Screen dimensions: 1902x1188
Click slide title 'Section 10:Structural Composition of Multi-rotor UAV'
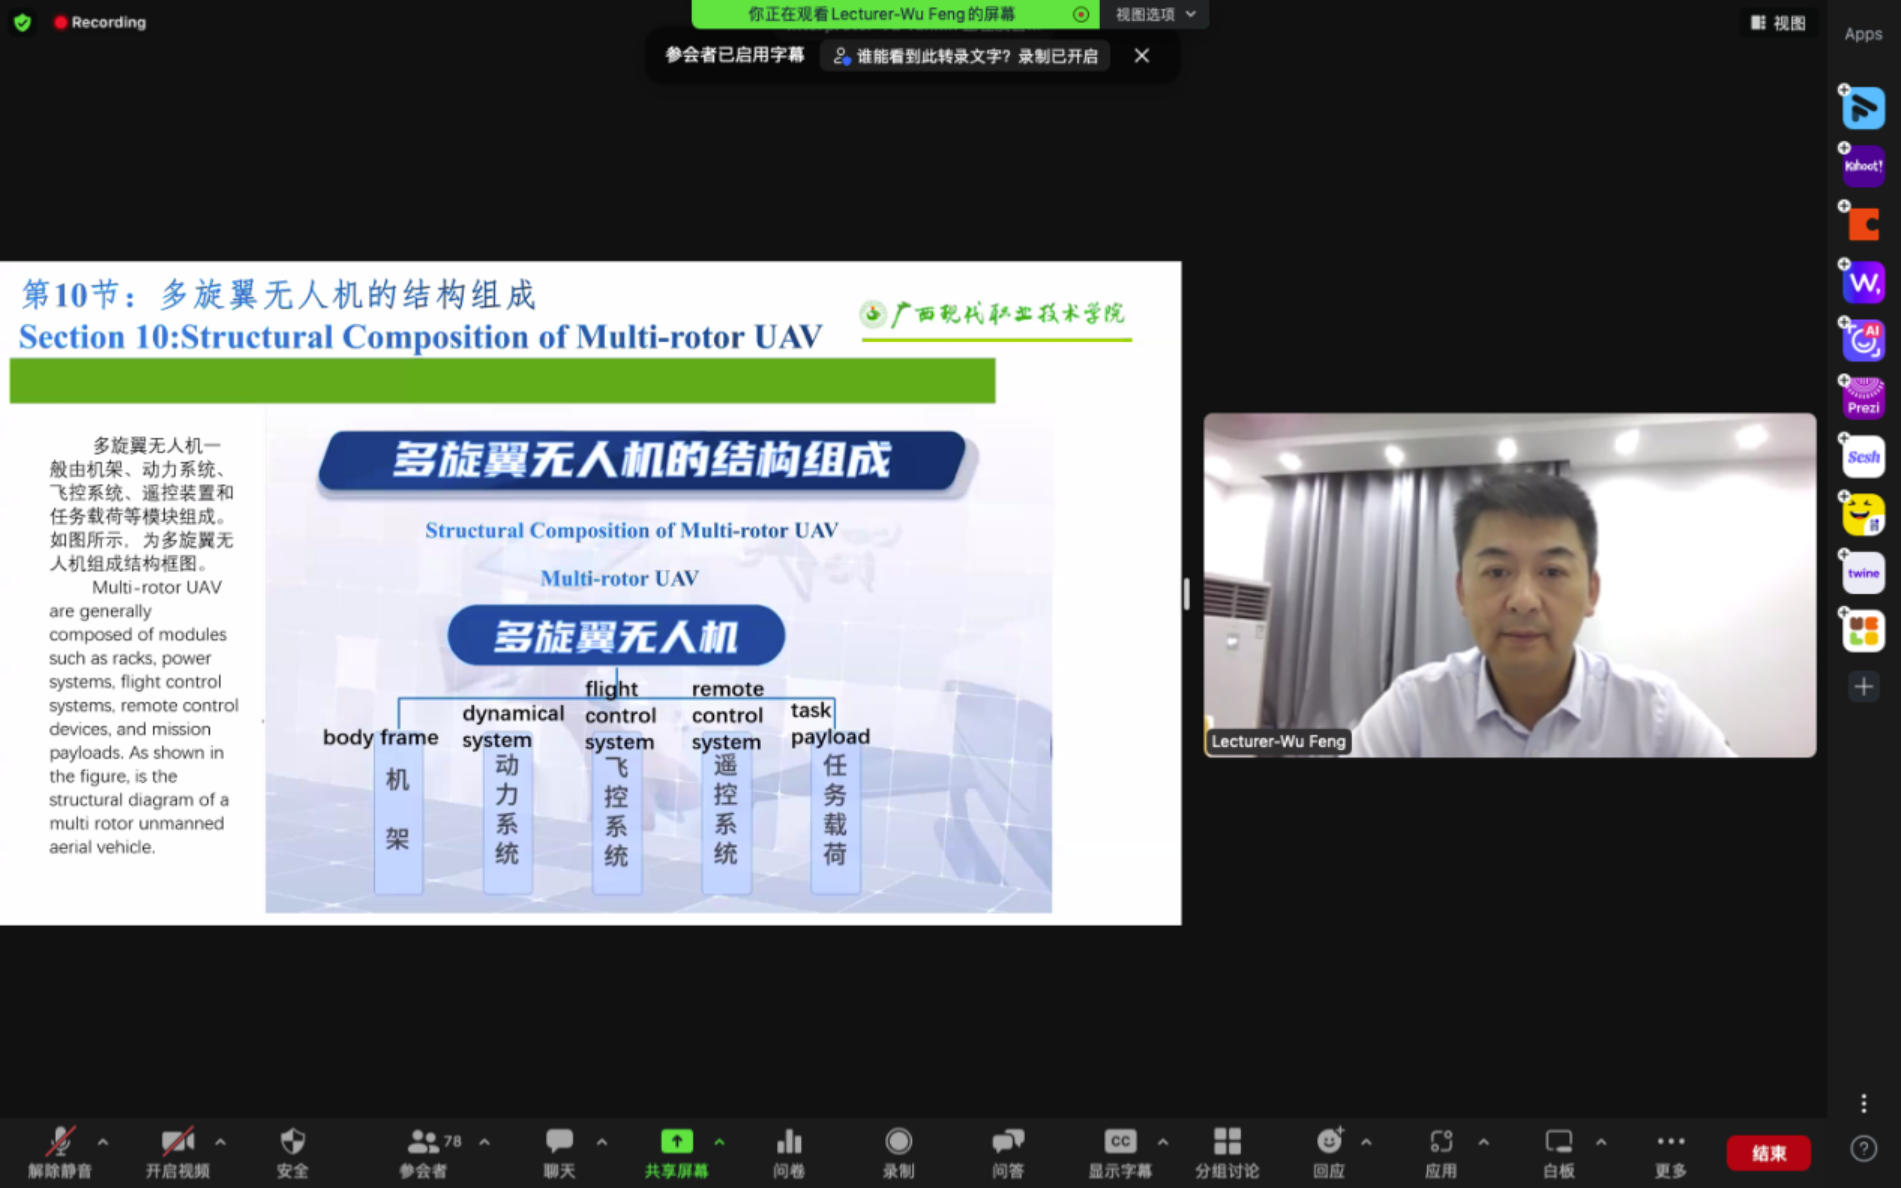[x=420, y=337]
